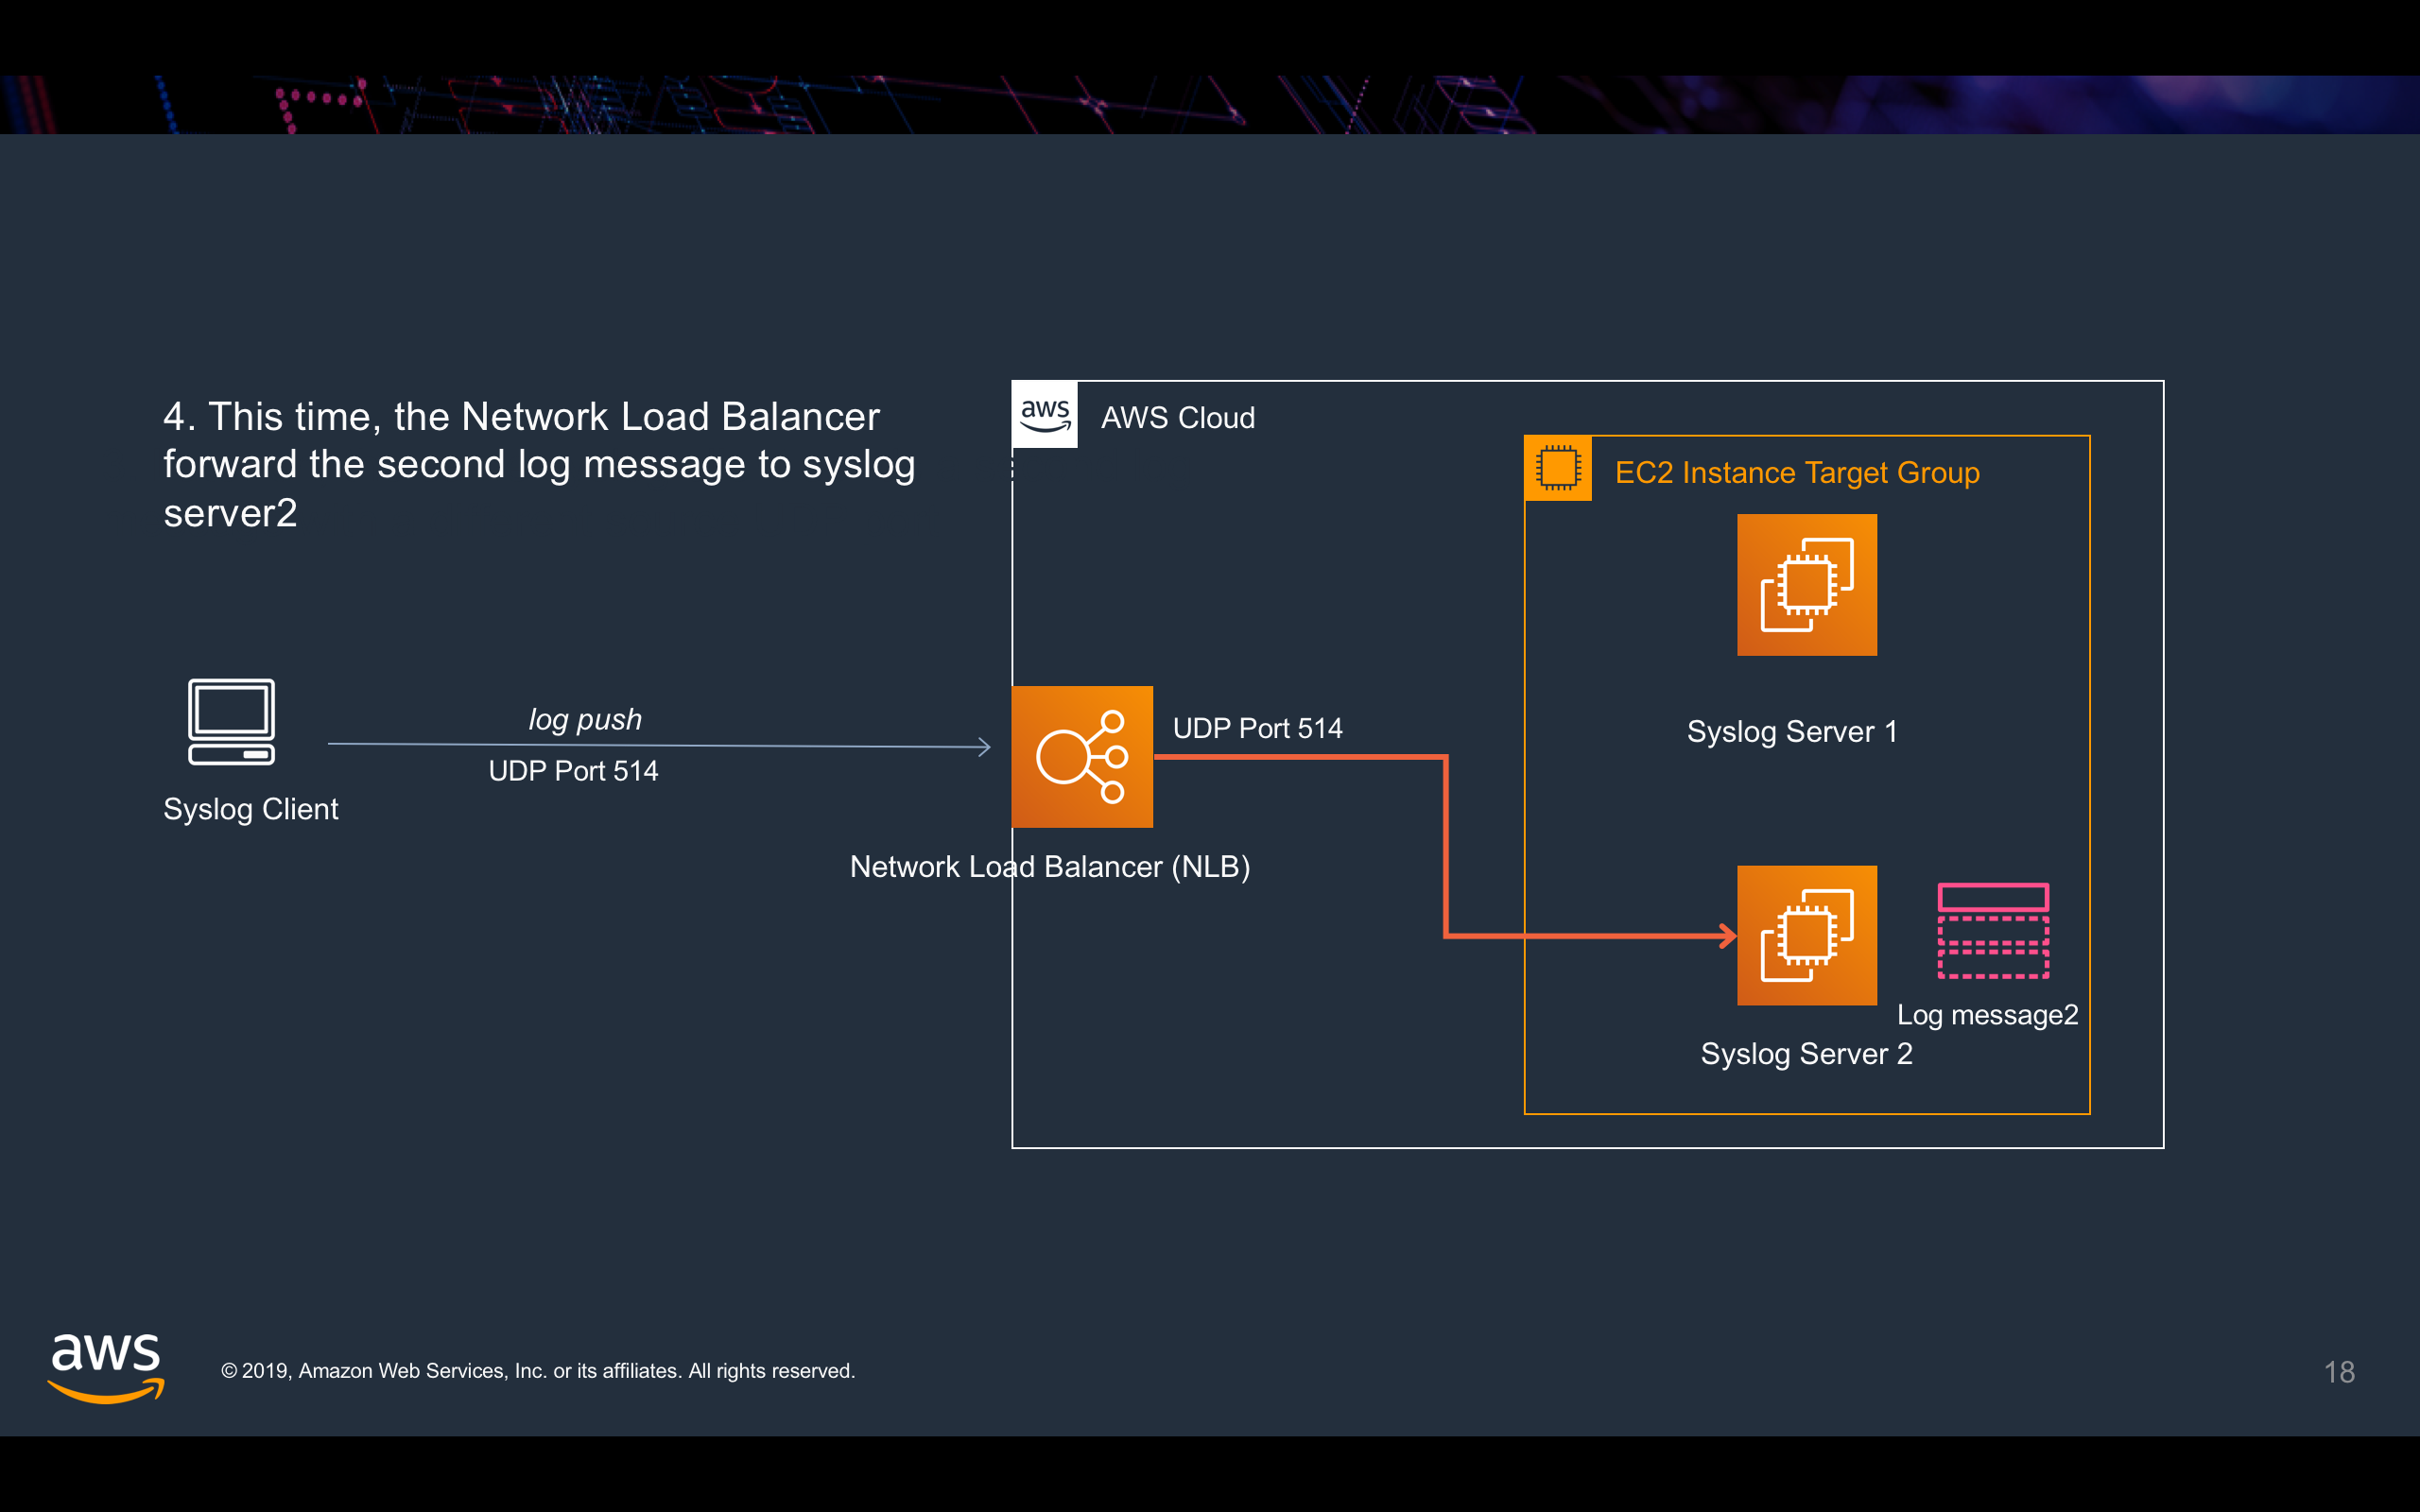This screenshot has width=2420, height=1512.
Task: Click the slide number 18
Action: click(2338, 1372)
